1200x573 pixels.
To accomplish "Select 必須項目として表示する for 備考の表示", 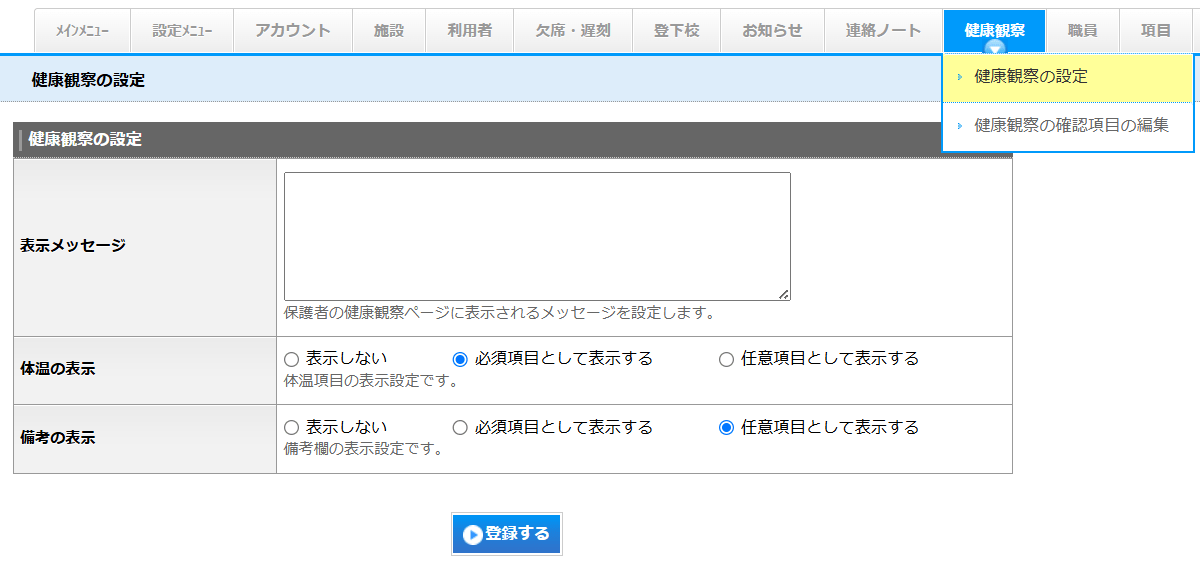I will pyautogui.click(x=460, y=428).
